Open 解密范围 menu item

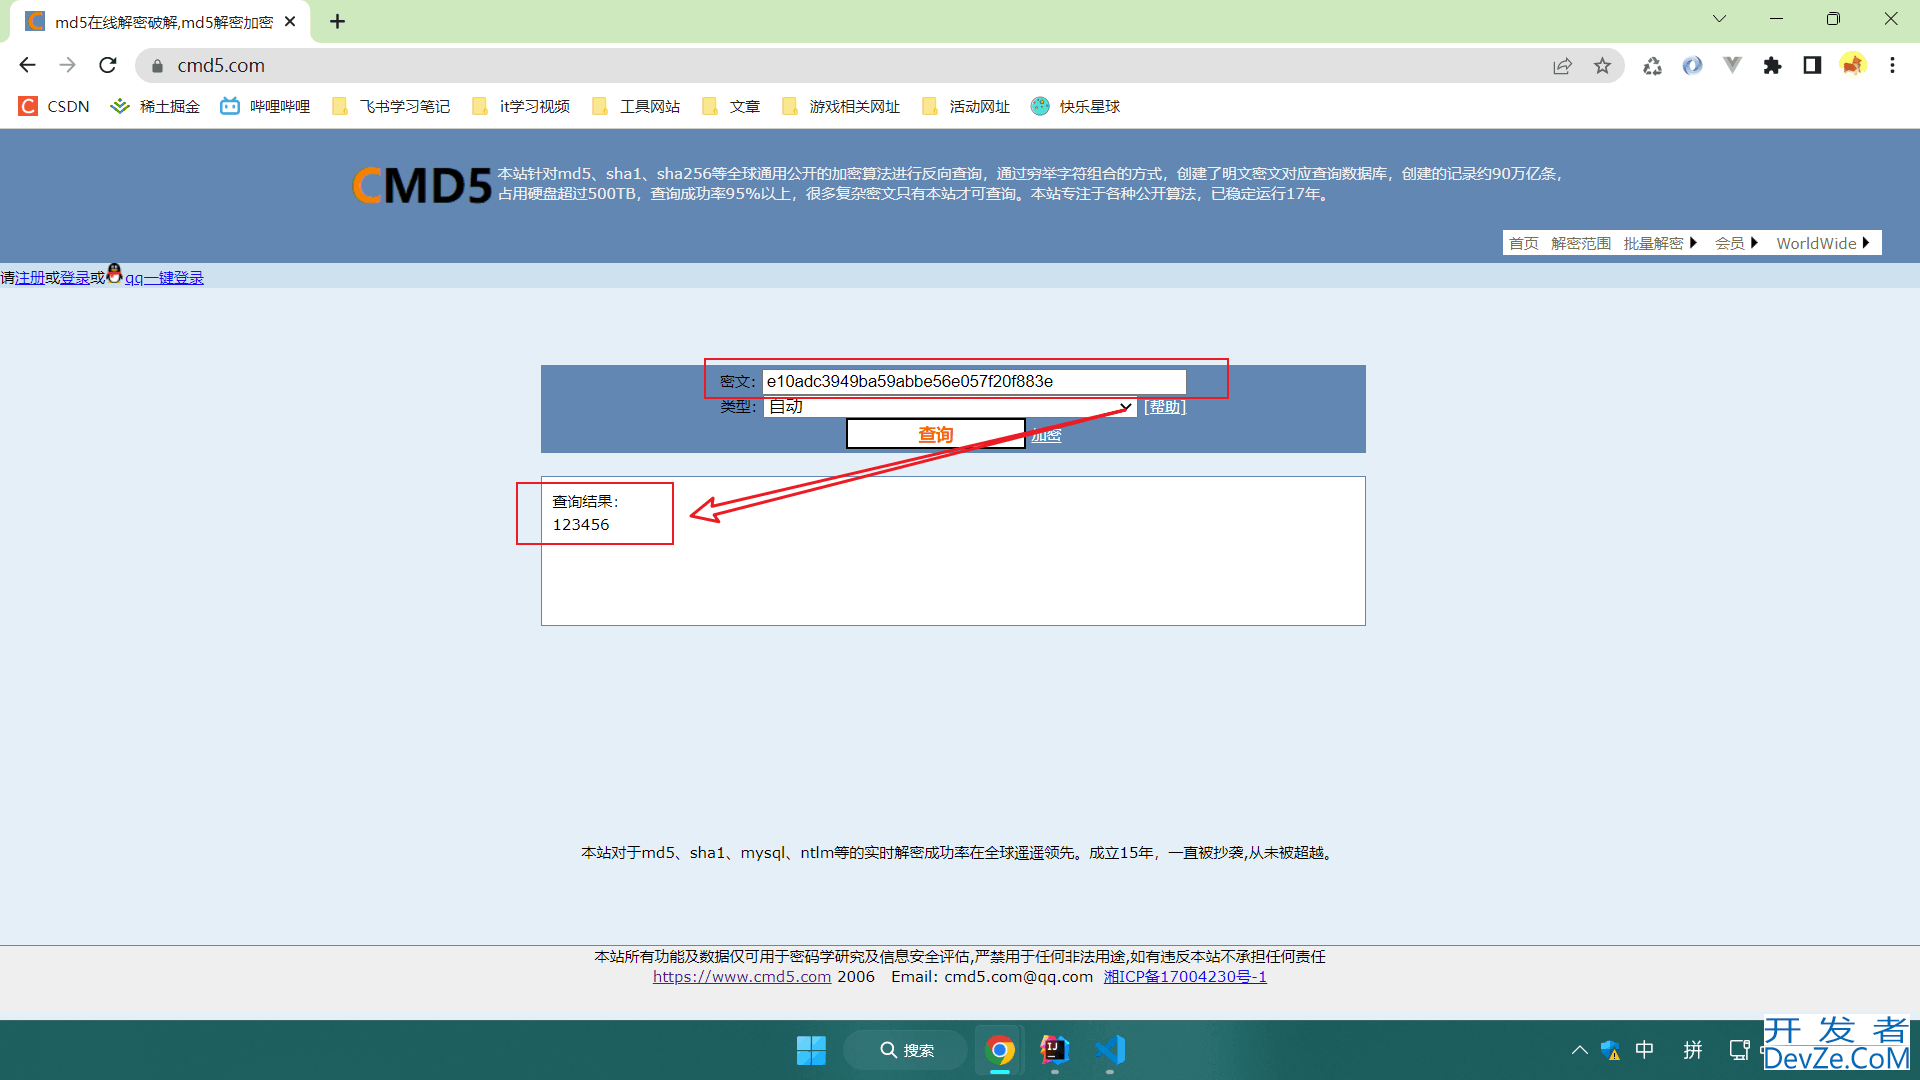pos(1581,243)
